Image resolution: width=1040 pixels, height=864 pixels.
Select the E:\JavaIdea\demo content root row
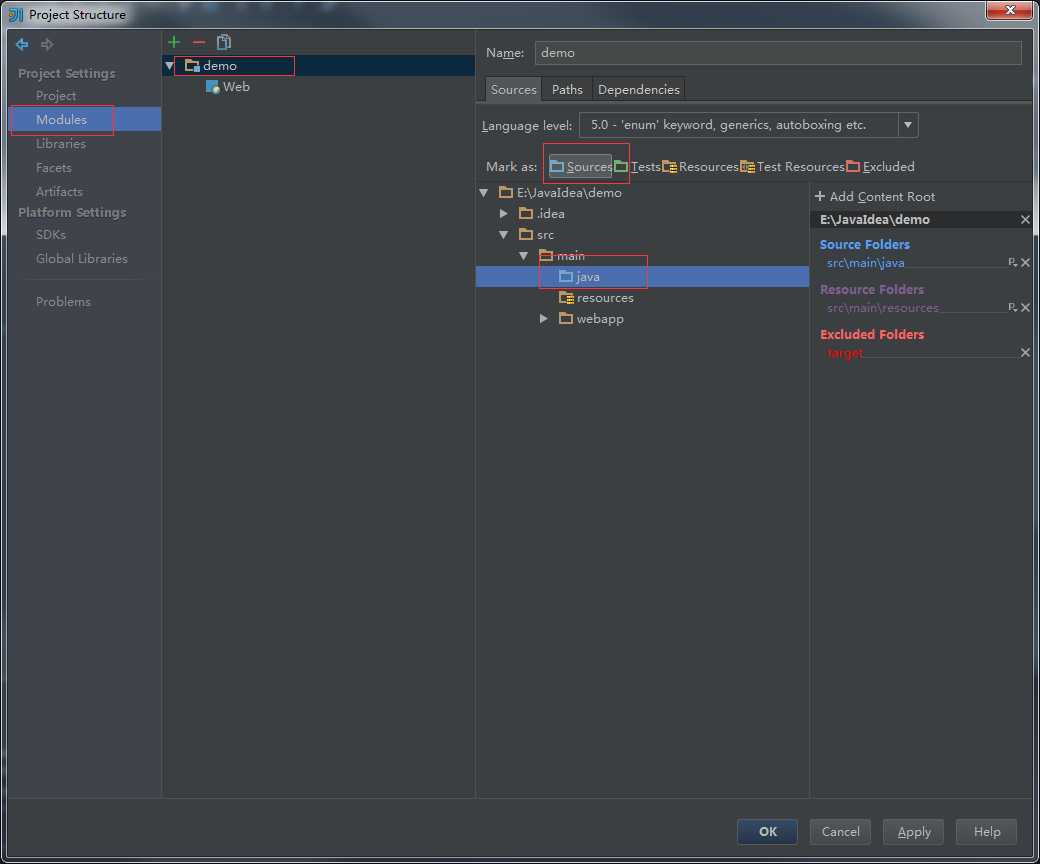pos(560,193)
